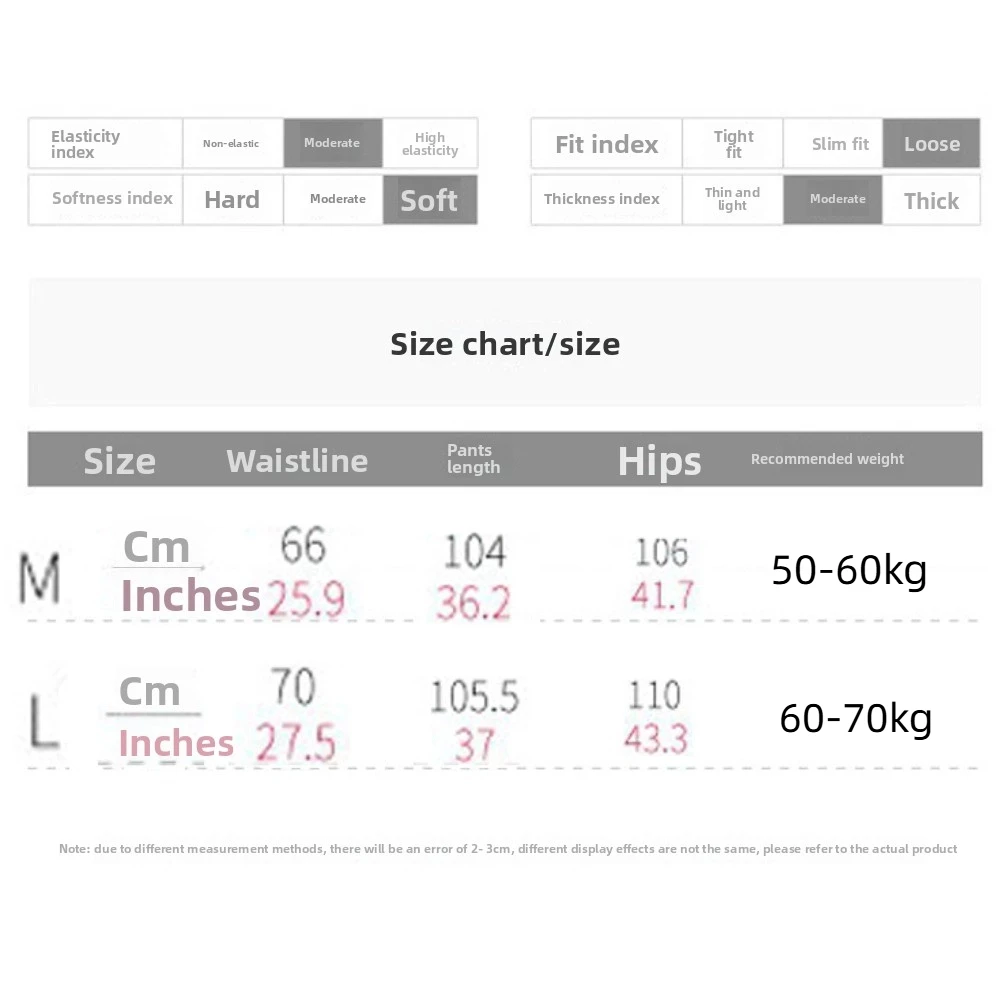Select the Slim fit option
Viewport: 1000px width, 1000px height.
tap(840, 144)
